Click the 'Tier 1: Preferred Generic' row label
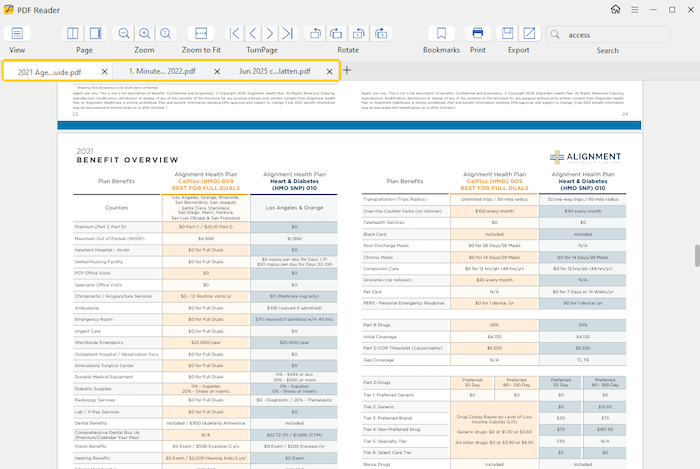700x469 pixels. point(389,395)
